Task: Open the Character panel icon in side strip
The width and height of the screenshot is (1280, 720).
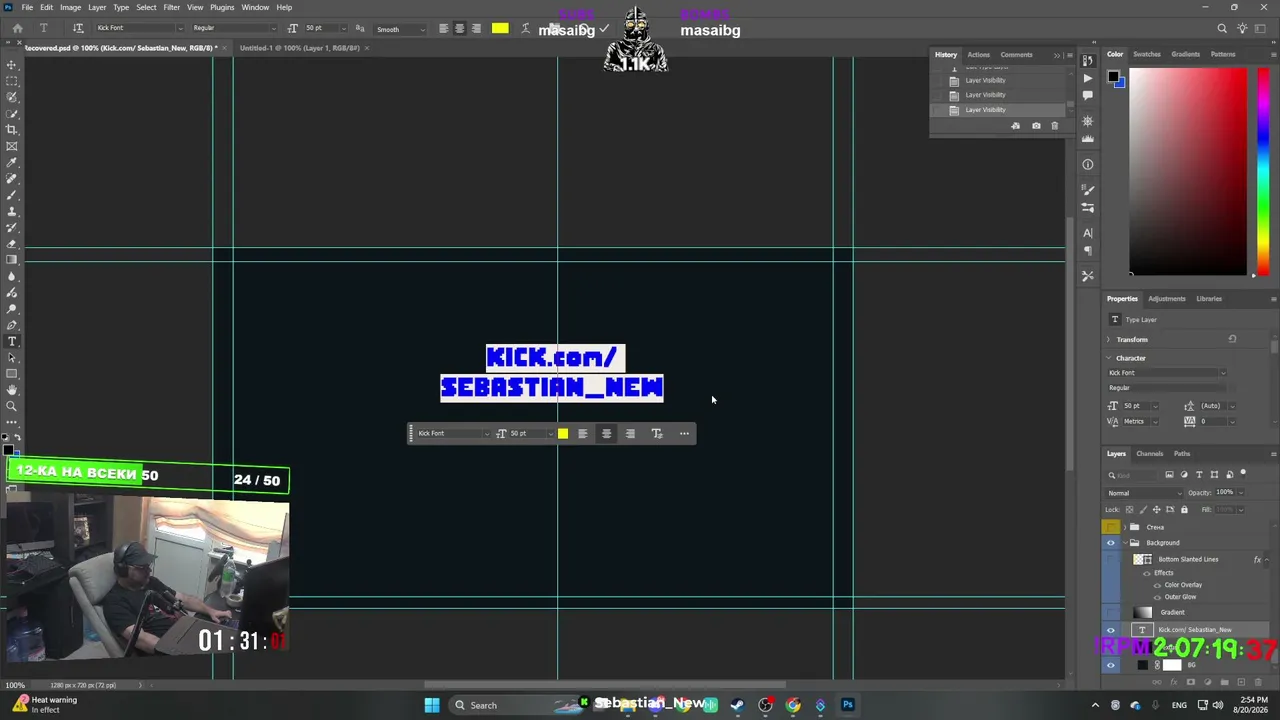Action: pos(1088,233)
